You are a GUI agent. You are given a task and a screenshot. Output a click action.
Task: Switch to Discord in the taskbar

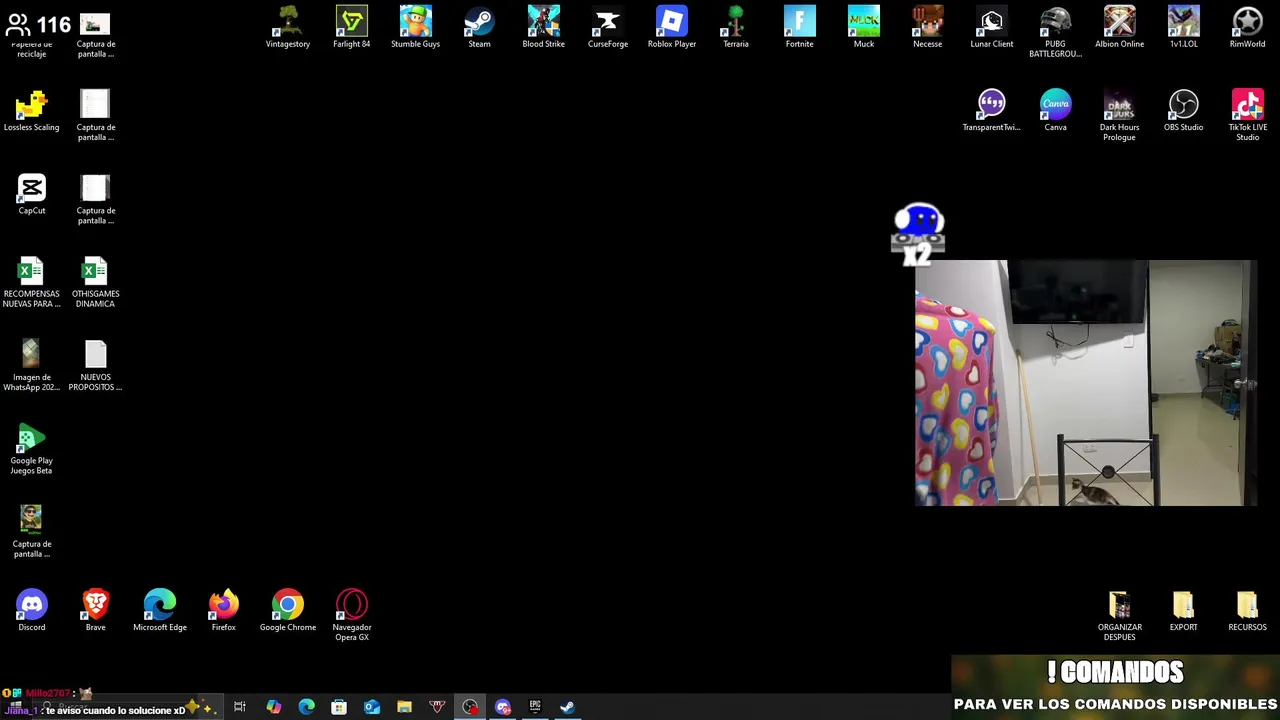[x=503, y=707]
